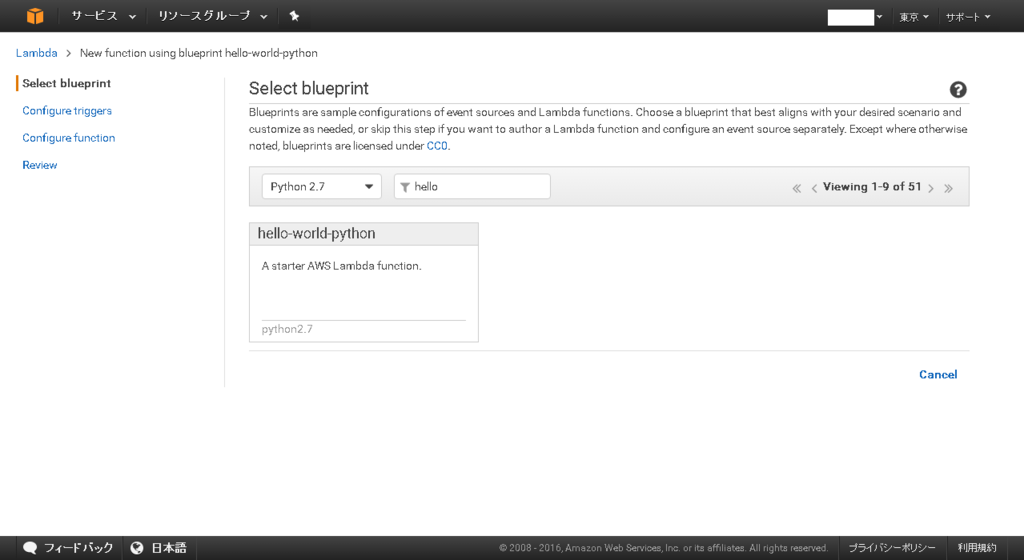Open the Python 2.7 runtime dropdown
1024x560 pixels.
point(321,187)
